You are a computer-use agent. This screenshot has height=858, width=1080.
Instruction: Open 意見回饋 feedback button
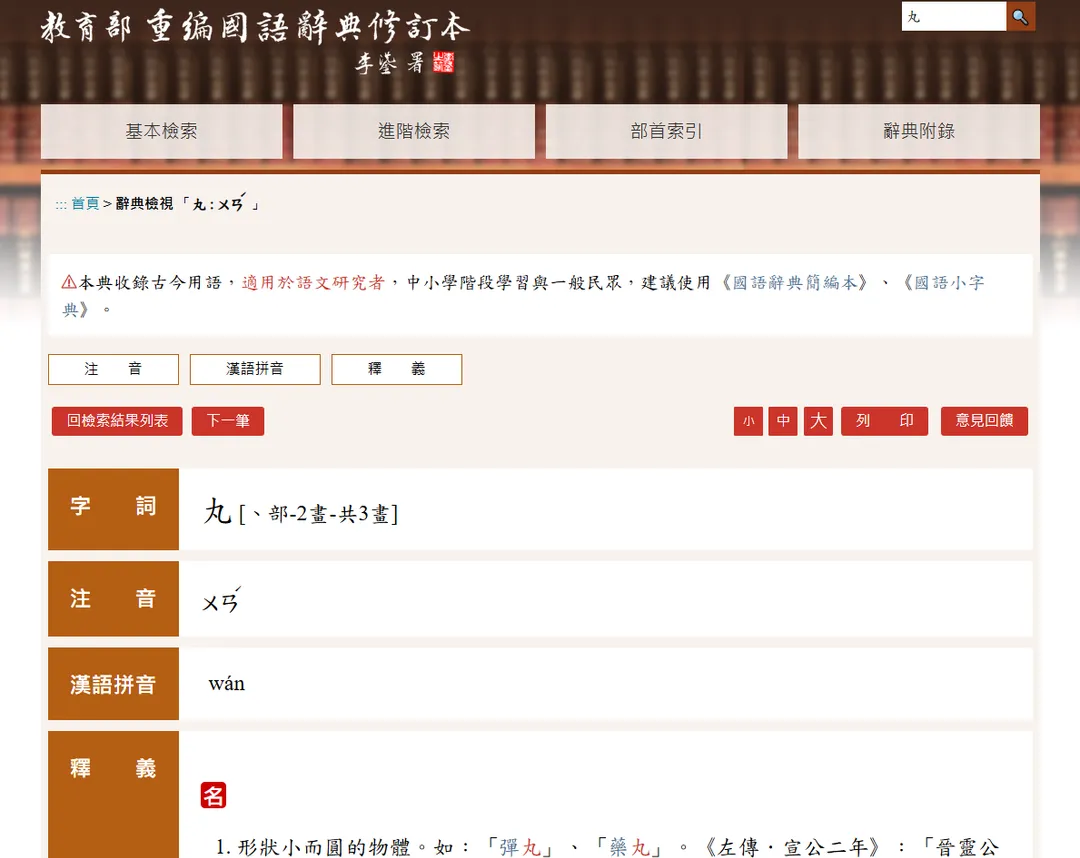(984, 421)
